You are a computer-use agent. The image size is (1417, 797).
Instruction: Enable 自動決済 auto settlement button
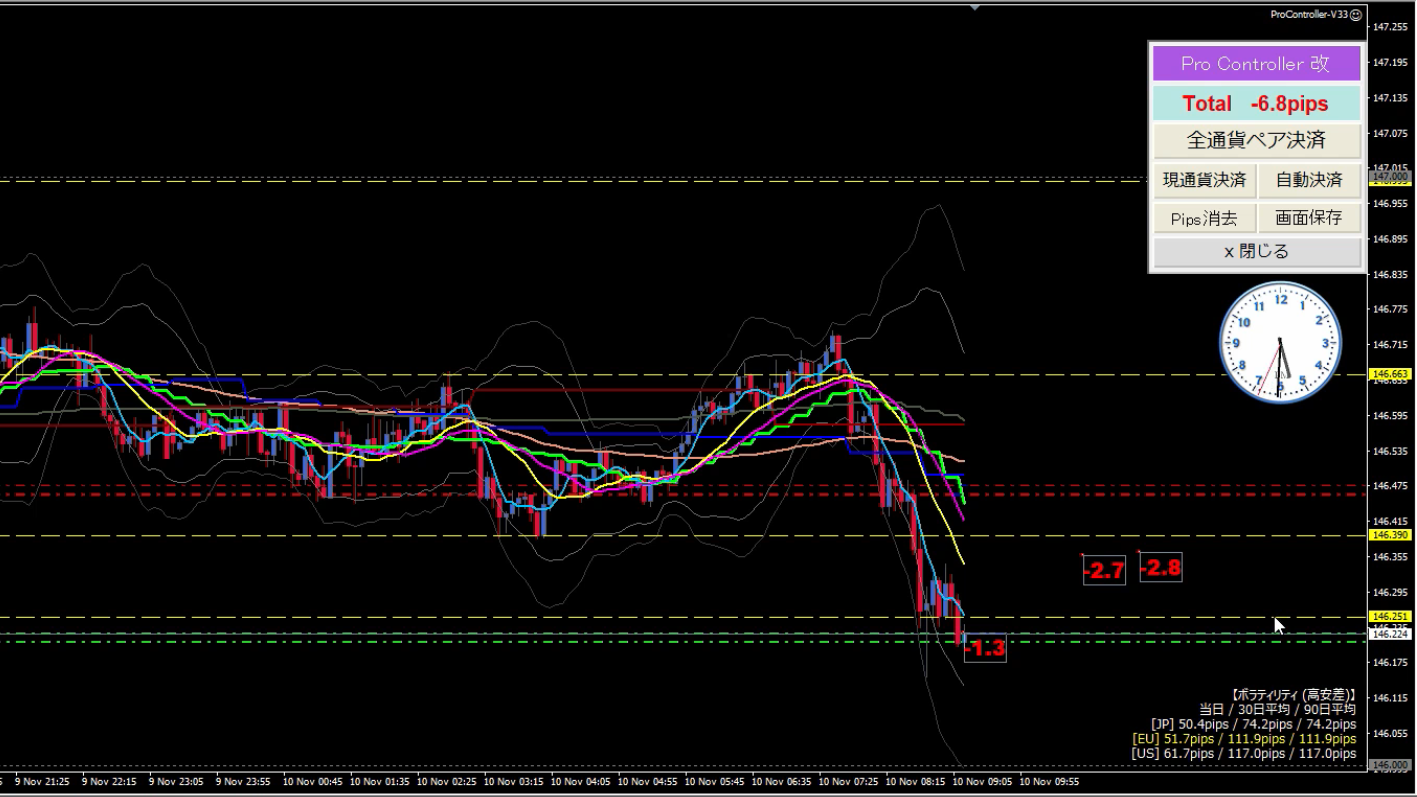tap(1309, 181)
